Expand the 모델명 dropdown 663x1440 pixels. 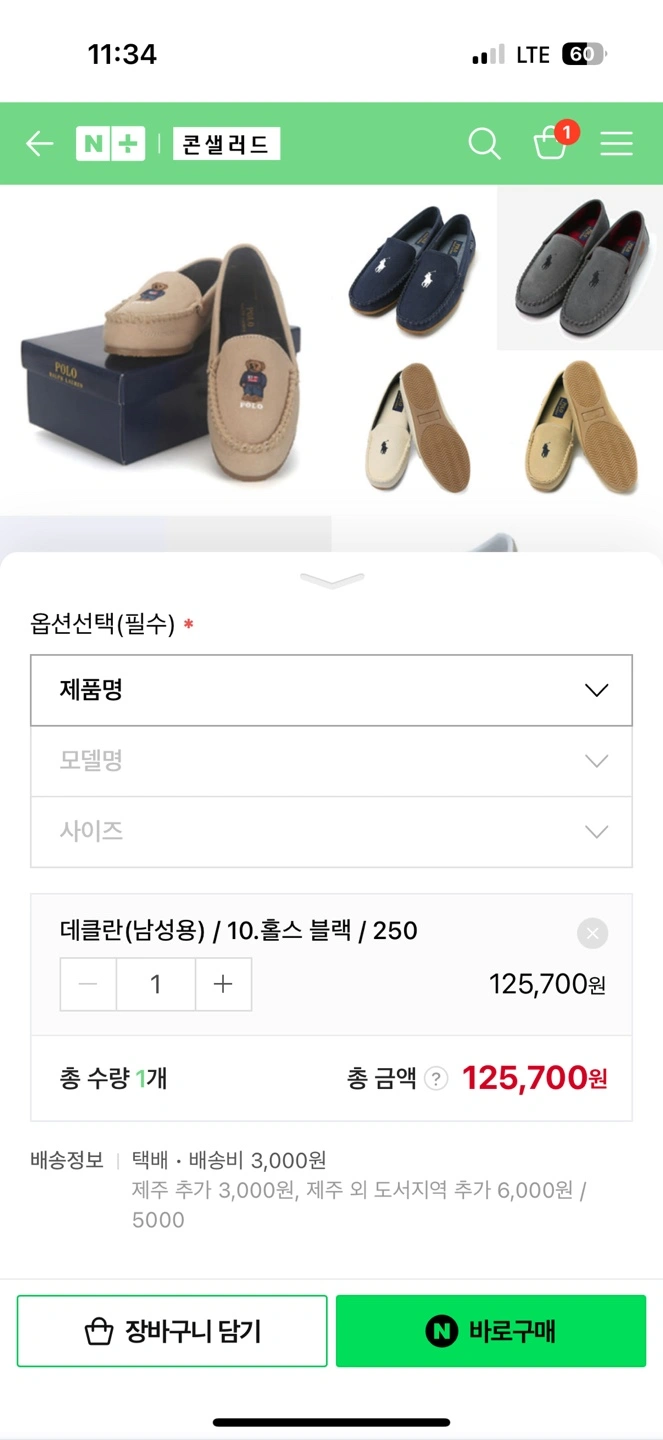(x=331, y=761)
